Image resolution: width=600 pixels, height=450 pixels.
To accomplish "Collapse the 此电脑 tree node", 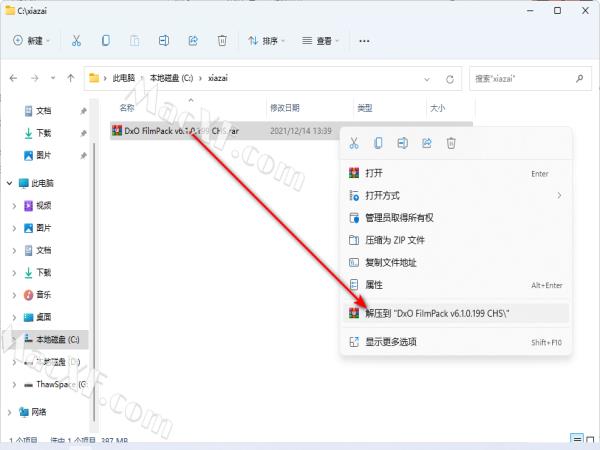I will click(10, 183).
